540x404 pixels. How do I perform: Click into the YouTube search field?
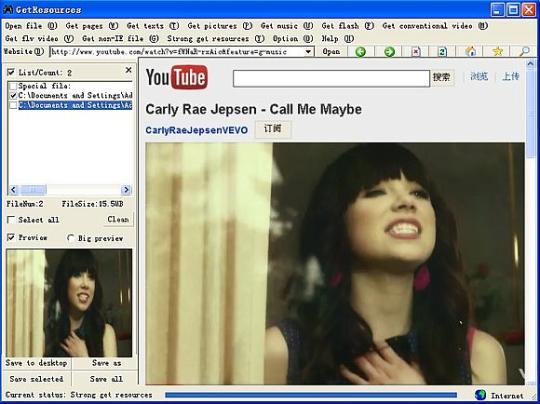tap(331, 79)
